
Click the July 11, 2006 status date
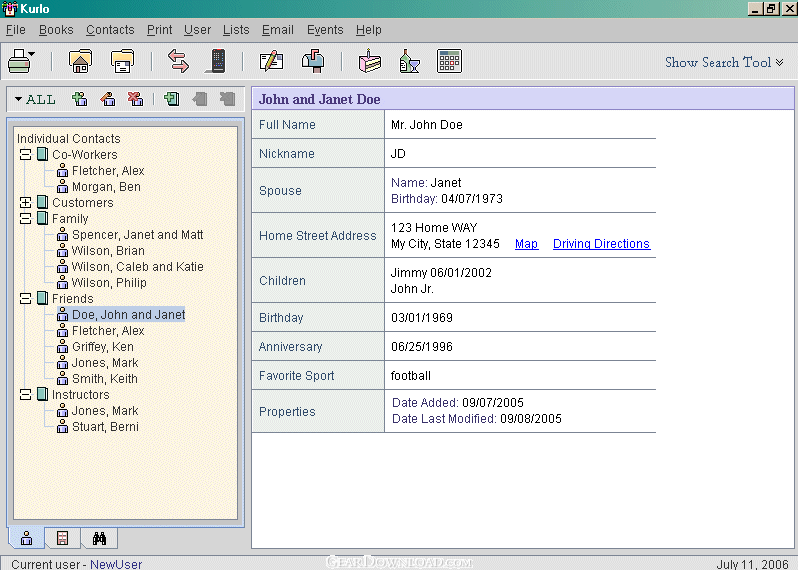click(752, 564)
